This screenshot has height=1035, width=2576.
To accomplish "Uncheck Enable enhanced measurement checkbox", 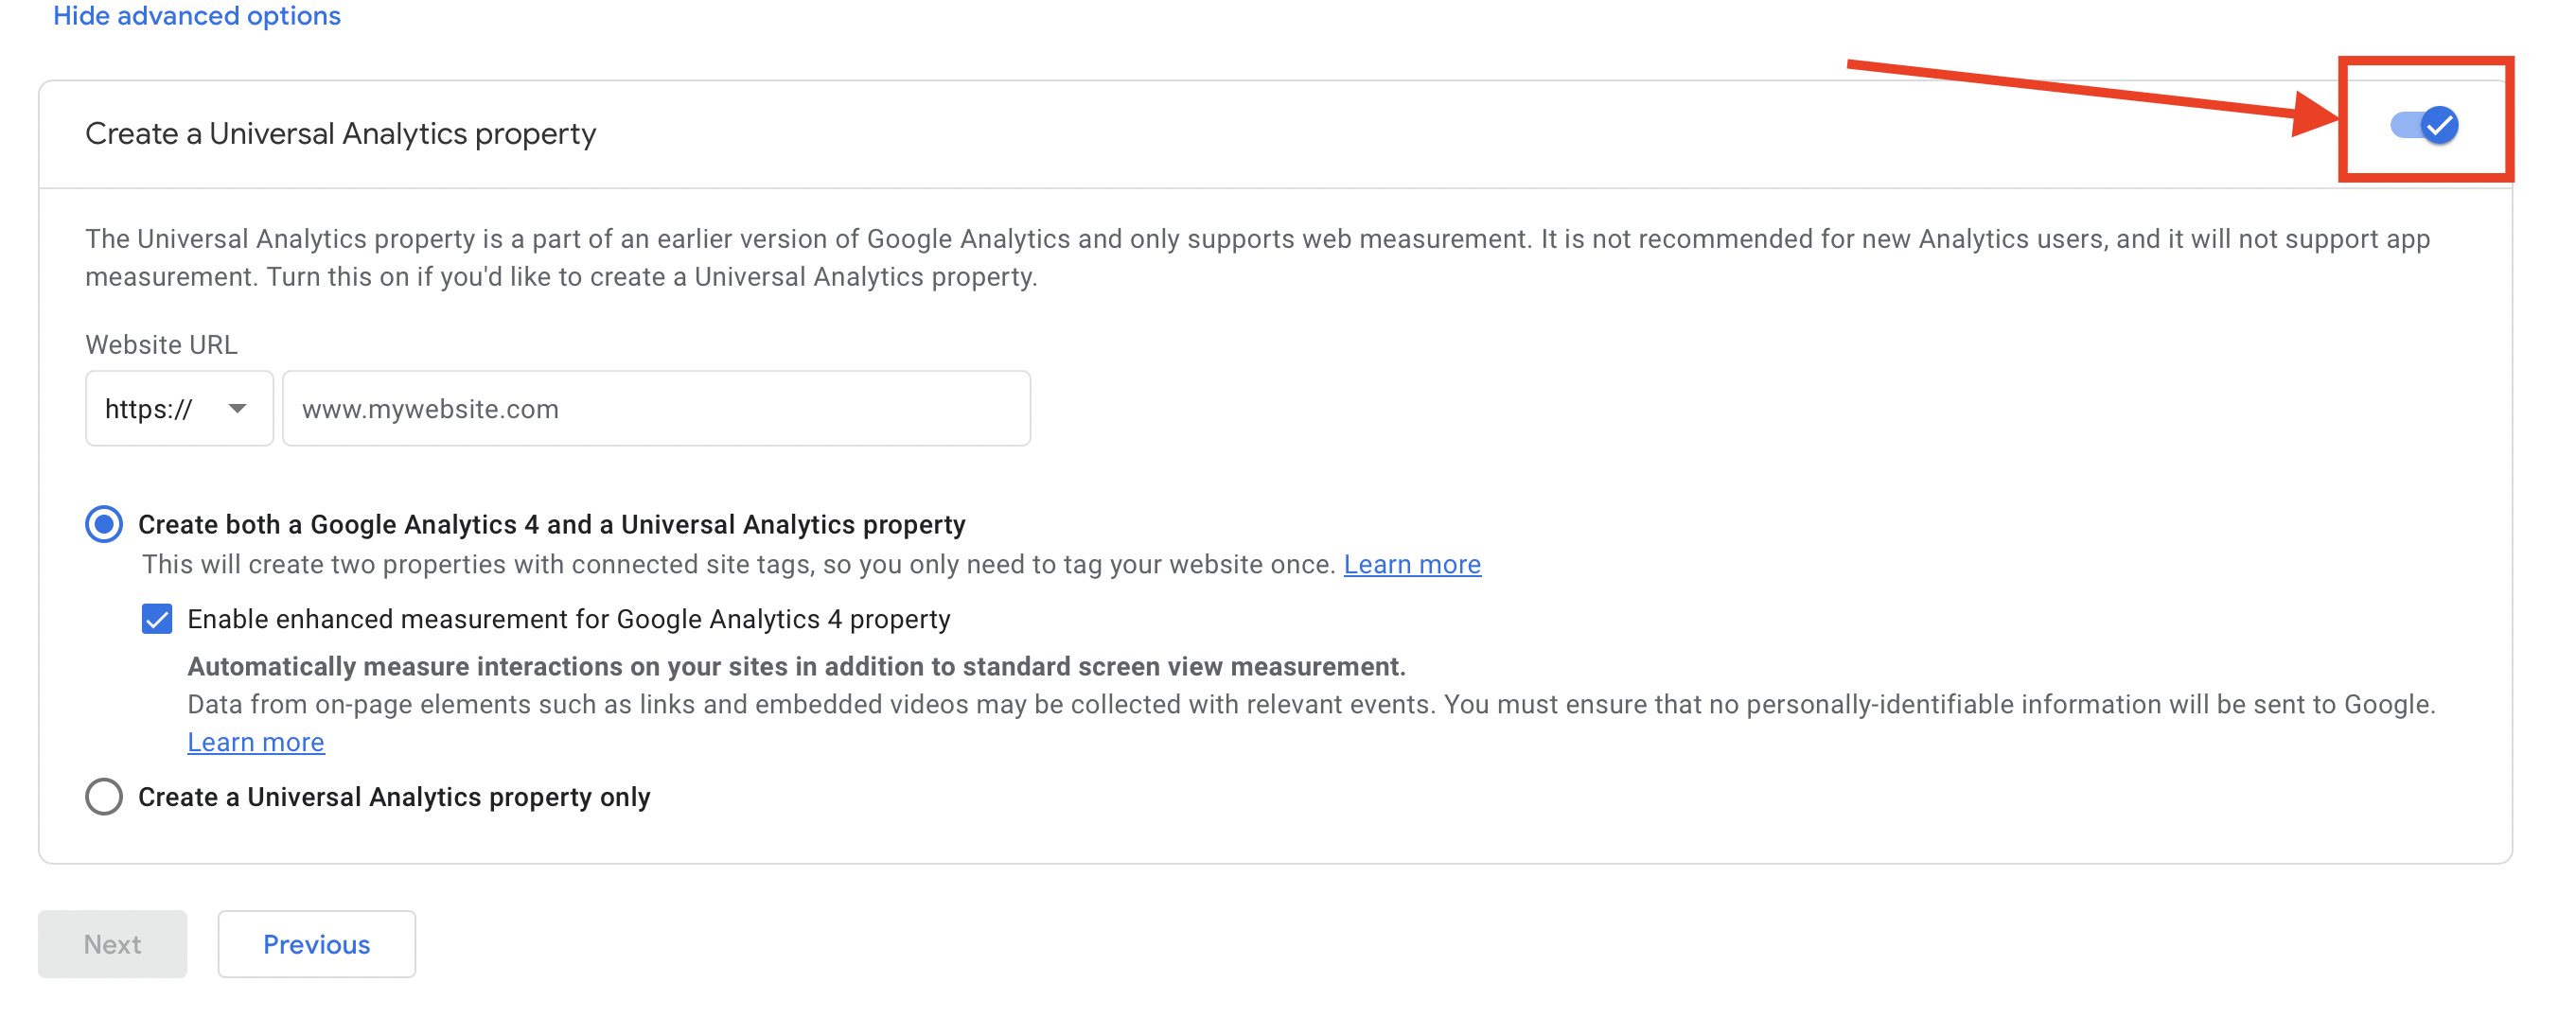I will click(x=157, y=619).
